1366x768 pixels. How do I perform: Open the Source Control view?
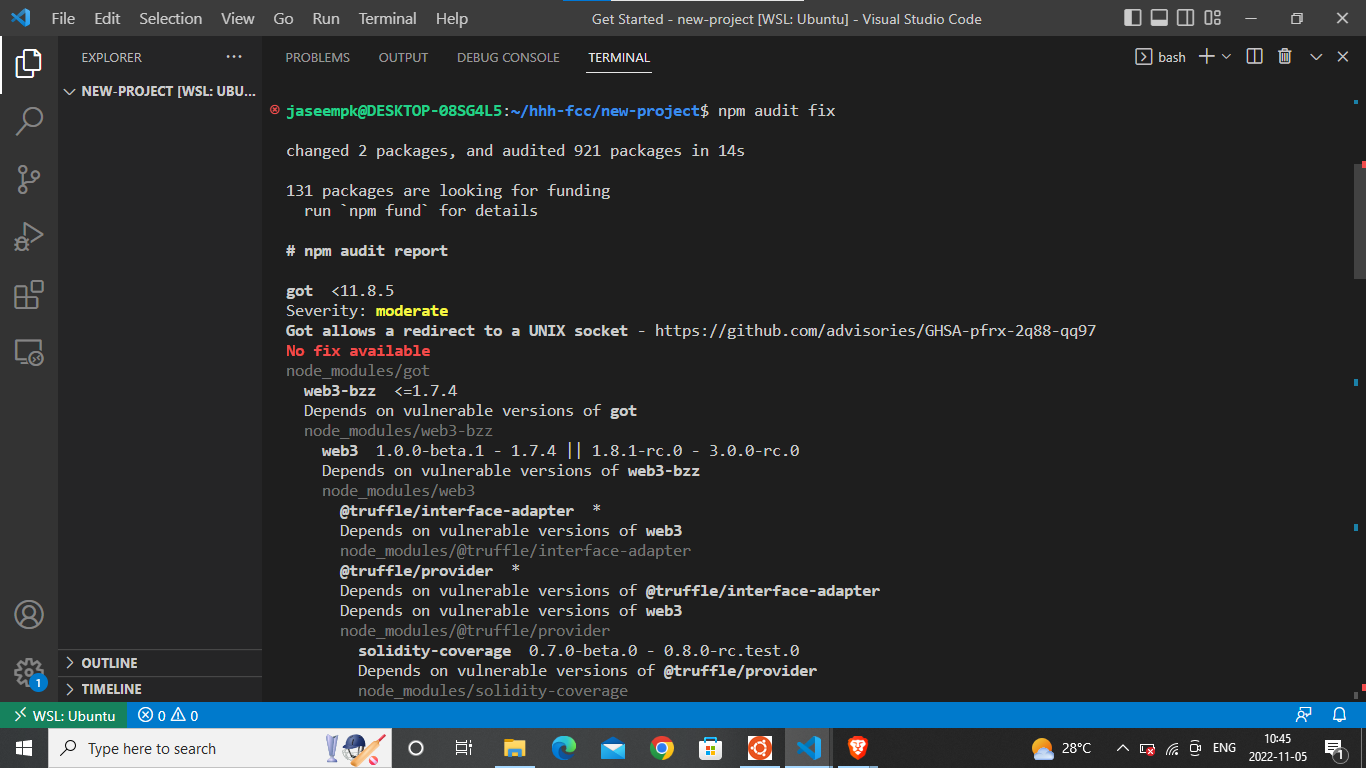click(29, 179)
